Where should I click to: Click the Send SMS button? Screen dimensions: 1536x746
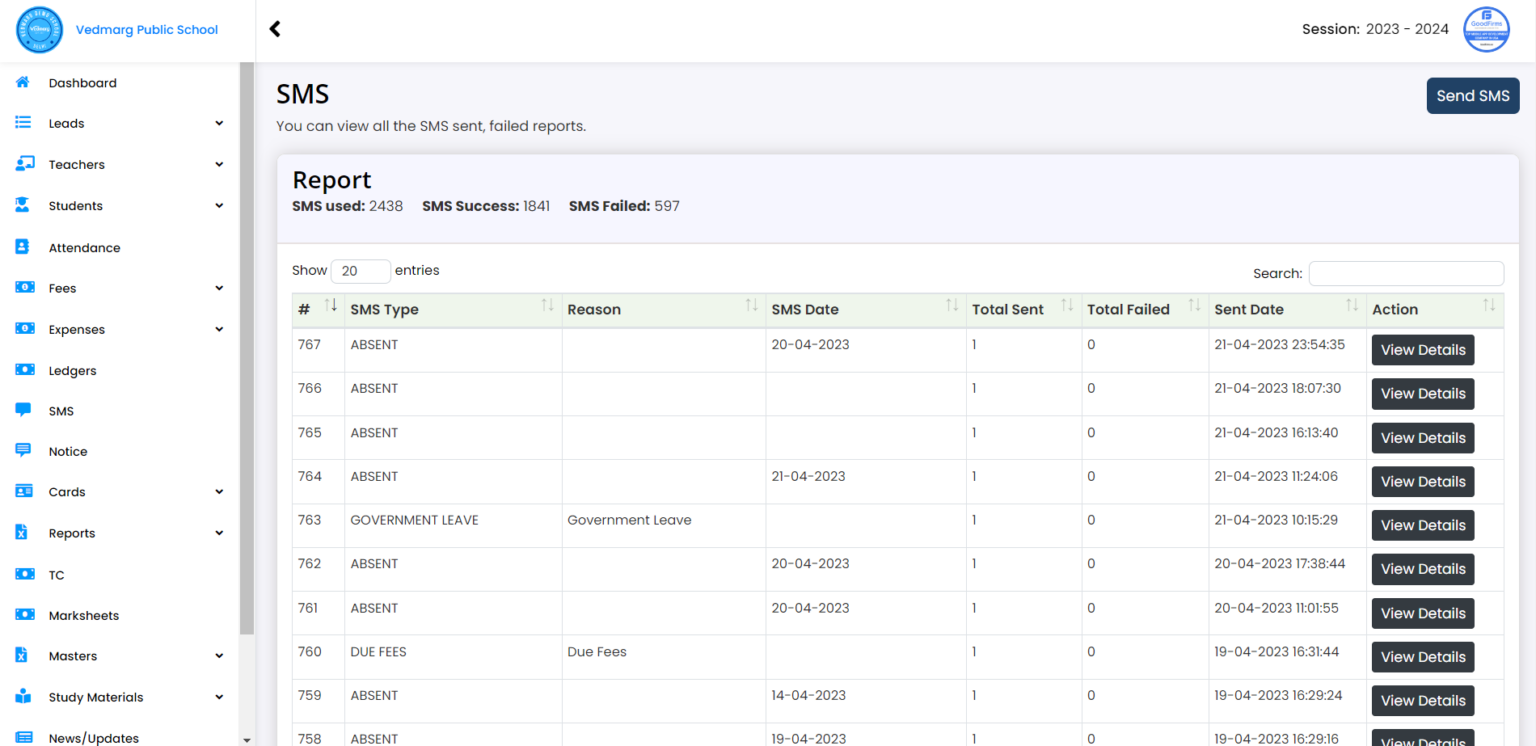click(x=1473, y=95)
